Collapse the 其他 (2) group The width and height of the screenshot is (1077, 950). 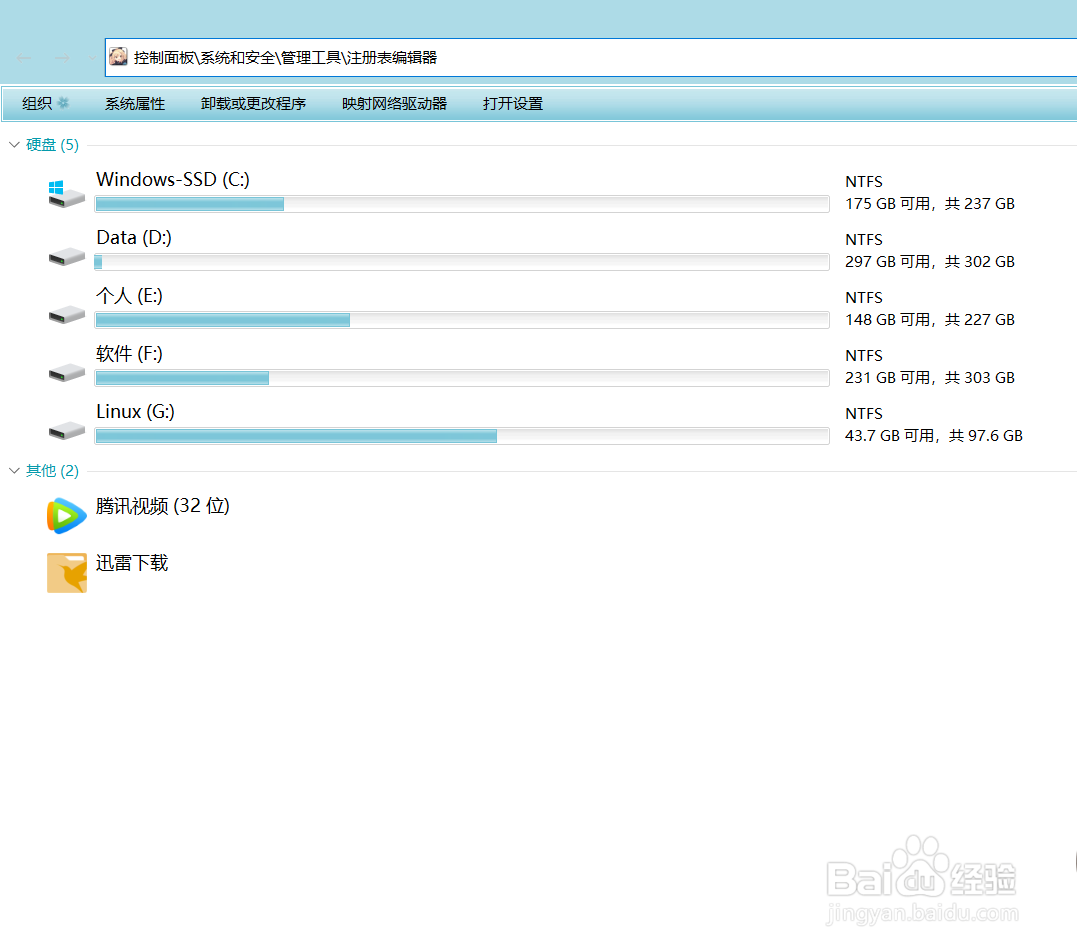[14, 471]
